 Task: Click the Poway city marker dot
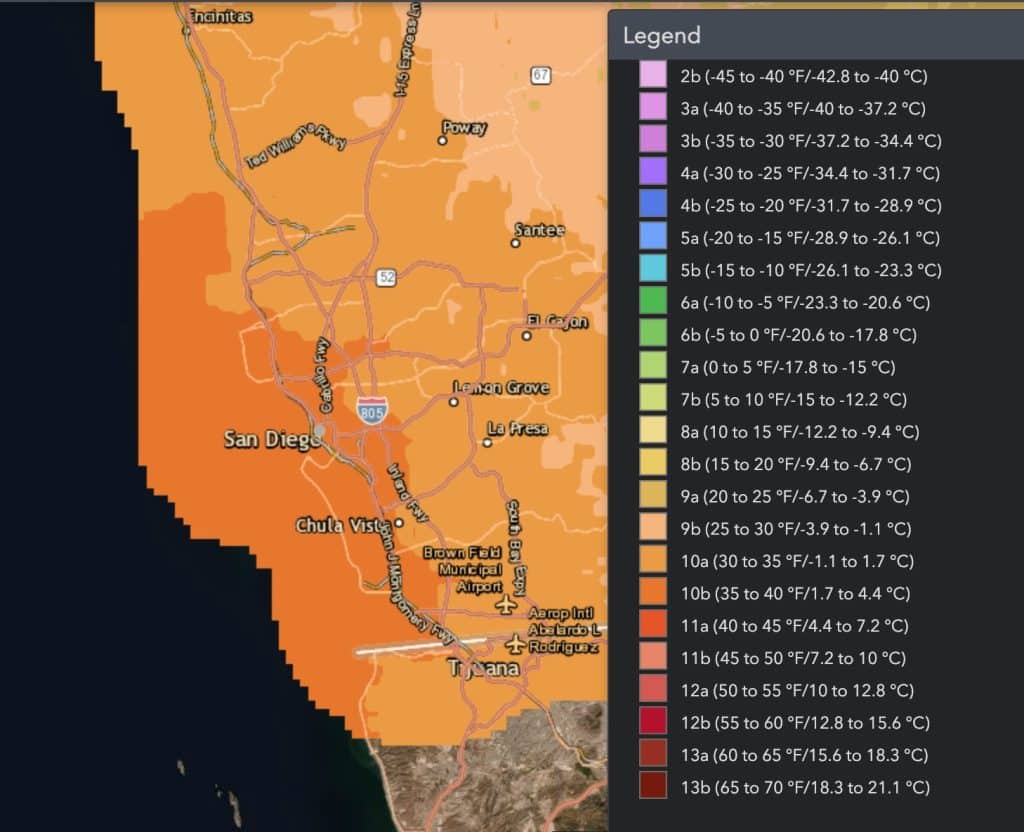[x=442, y=140]
